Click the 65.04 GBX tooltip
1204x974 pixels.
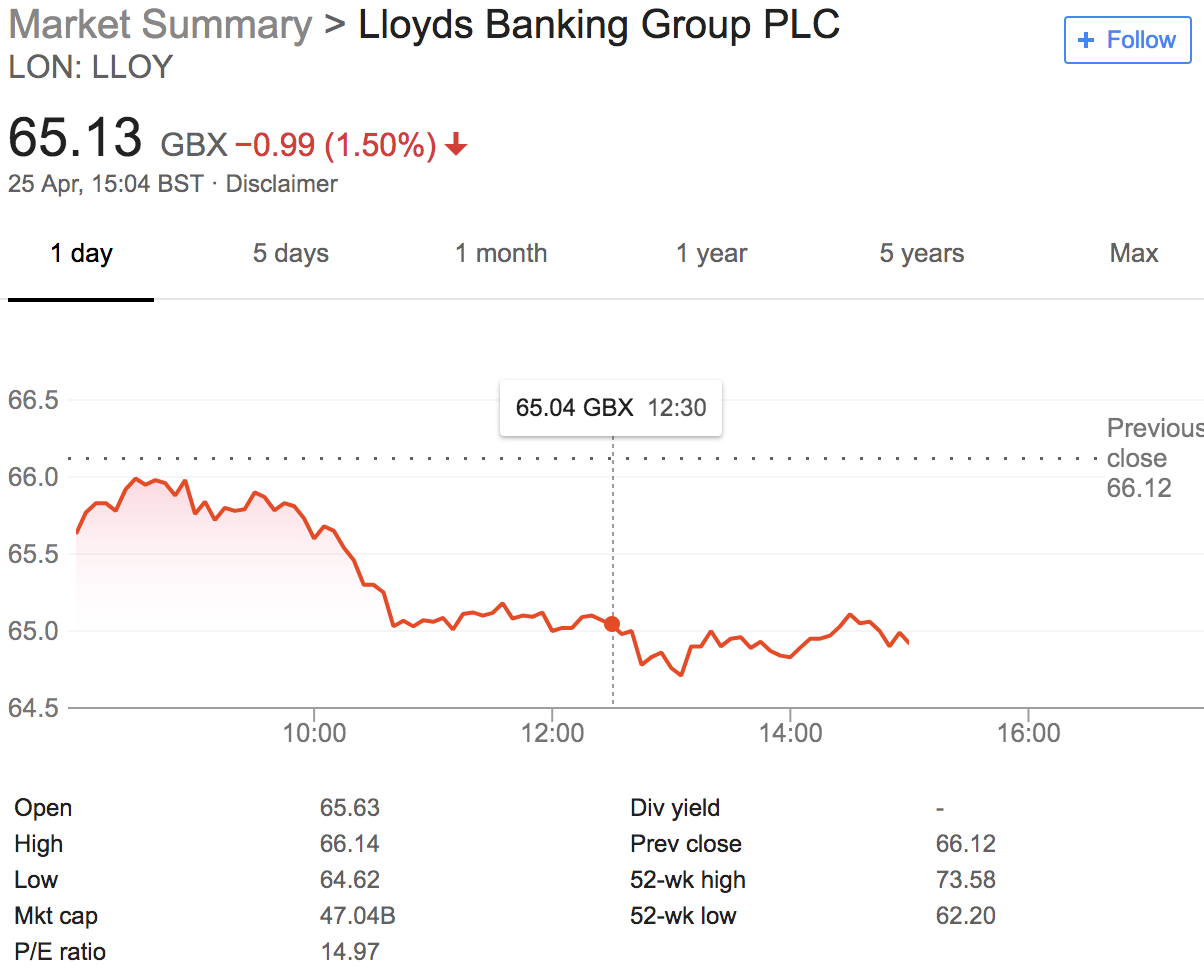pyautogui.click(x=611, y=407)
